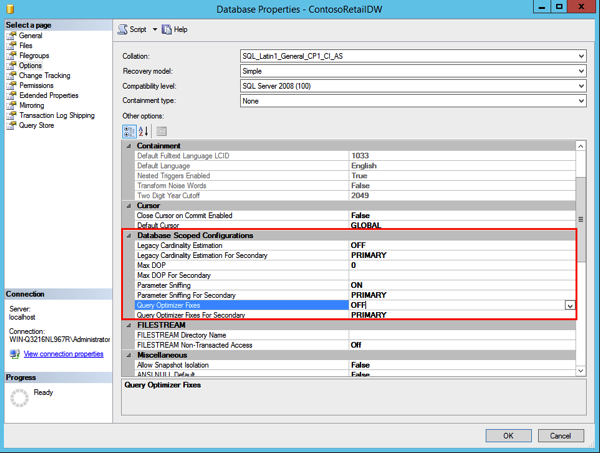Select the Parameter Sniffing row
Viewport: 600px width, 453px height.
click(355, 285)
